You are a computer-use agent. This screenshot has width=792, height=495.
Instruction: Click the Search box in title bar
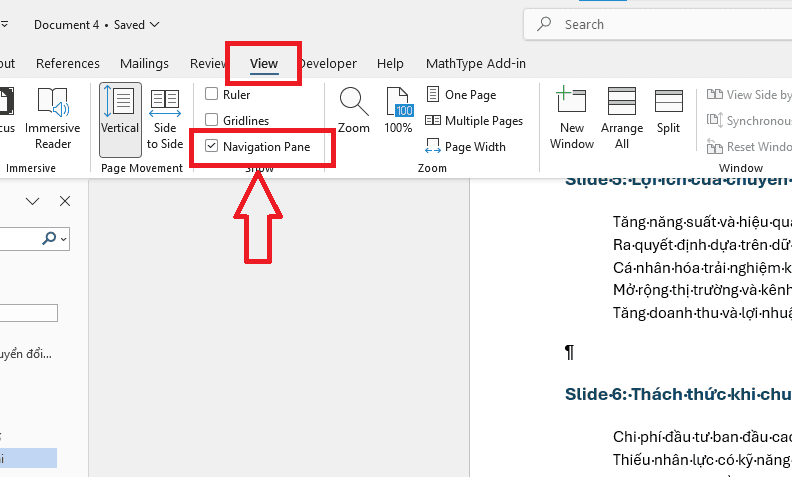click(x=658, y=24)
